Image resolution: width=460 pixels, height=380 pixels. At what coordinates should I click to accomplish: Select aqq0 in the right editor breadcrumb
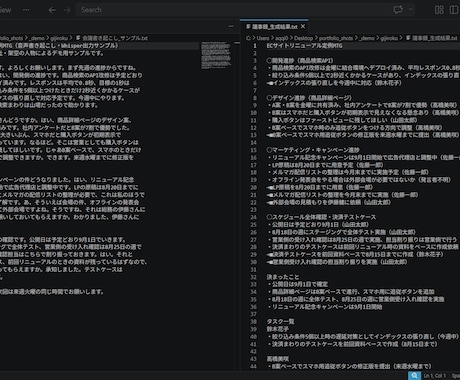[x=282, y=38]
